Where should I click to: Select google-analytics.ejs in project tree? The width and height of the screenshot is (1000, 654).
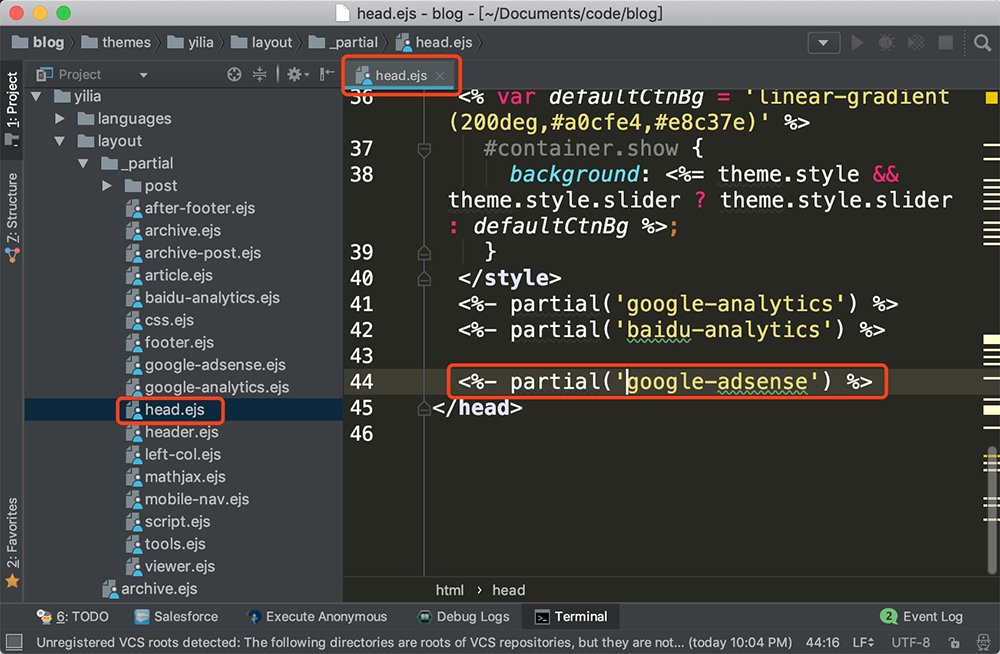pyautogui.click(x=207, y=387)
